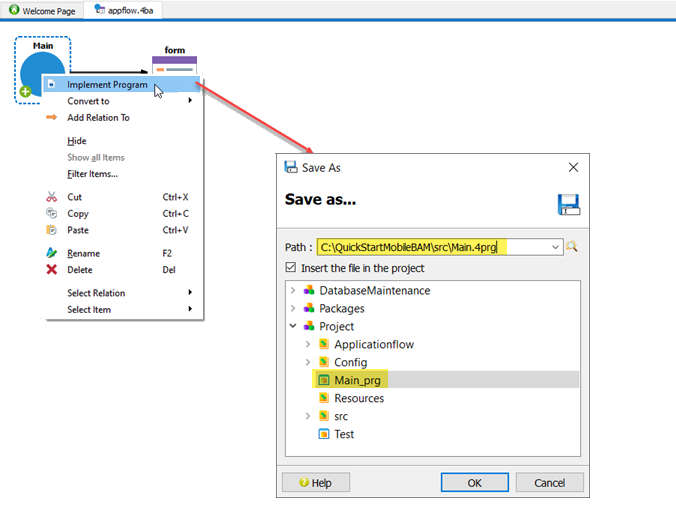Click the Copy icon in context menu

point(51,213)
